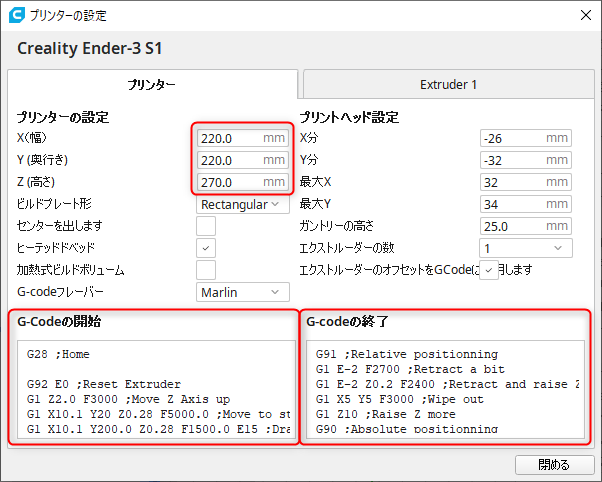Click inside the G-codeの終了 text area
This screenshot has width=602, height=482.
[x=445, y=389]
